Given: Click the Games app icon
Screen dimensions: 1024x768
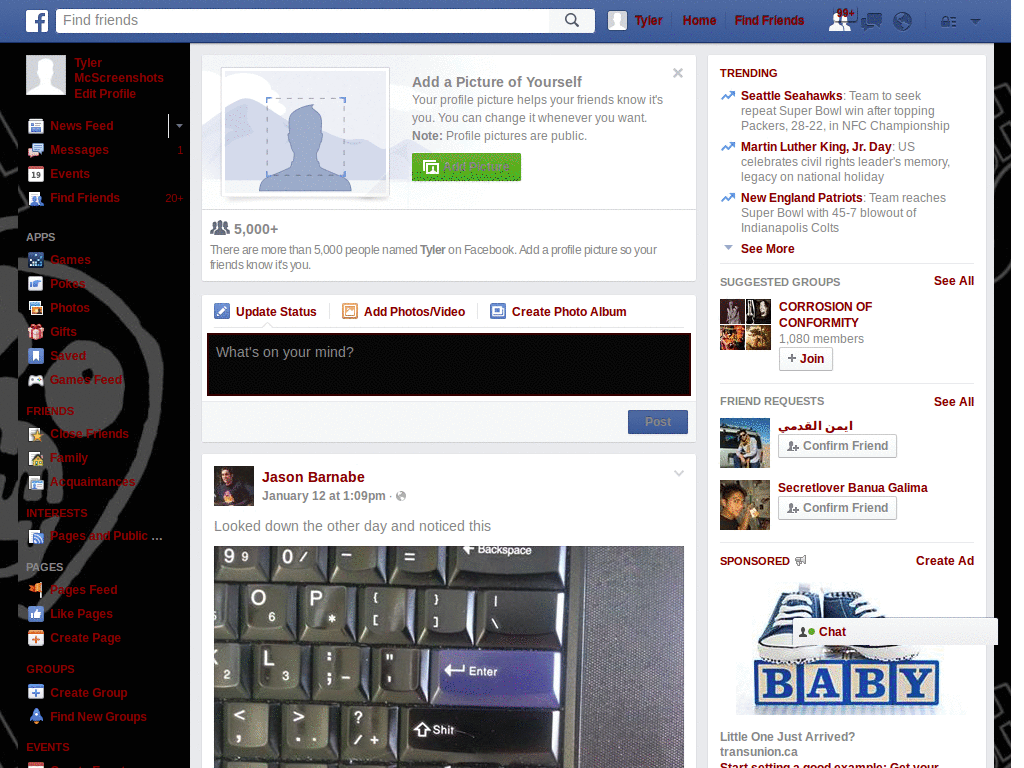Looking at the screenshot, I should (x=36, y=260).
